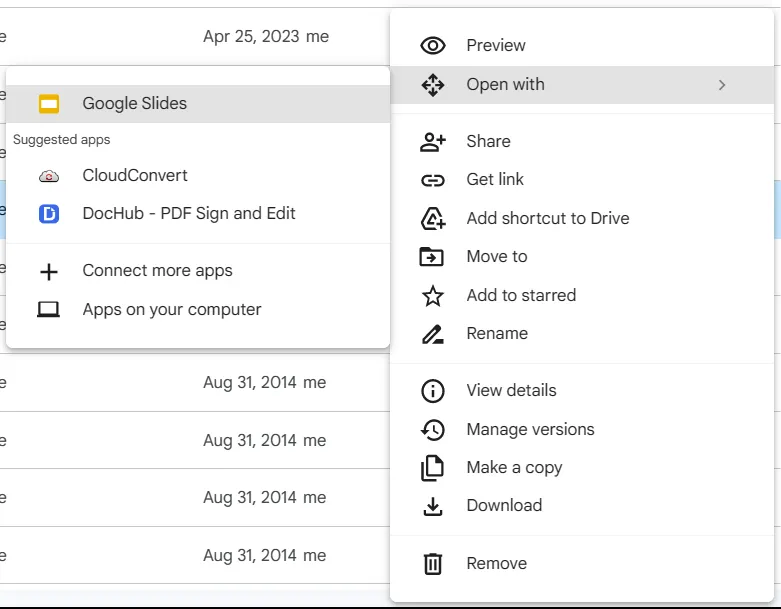781x609 pixels.
Task: Click the Add shortcut to Drive icon
Action: 432,218
